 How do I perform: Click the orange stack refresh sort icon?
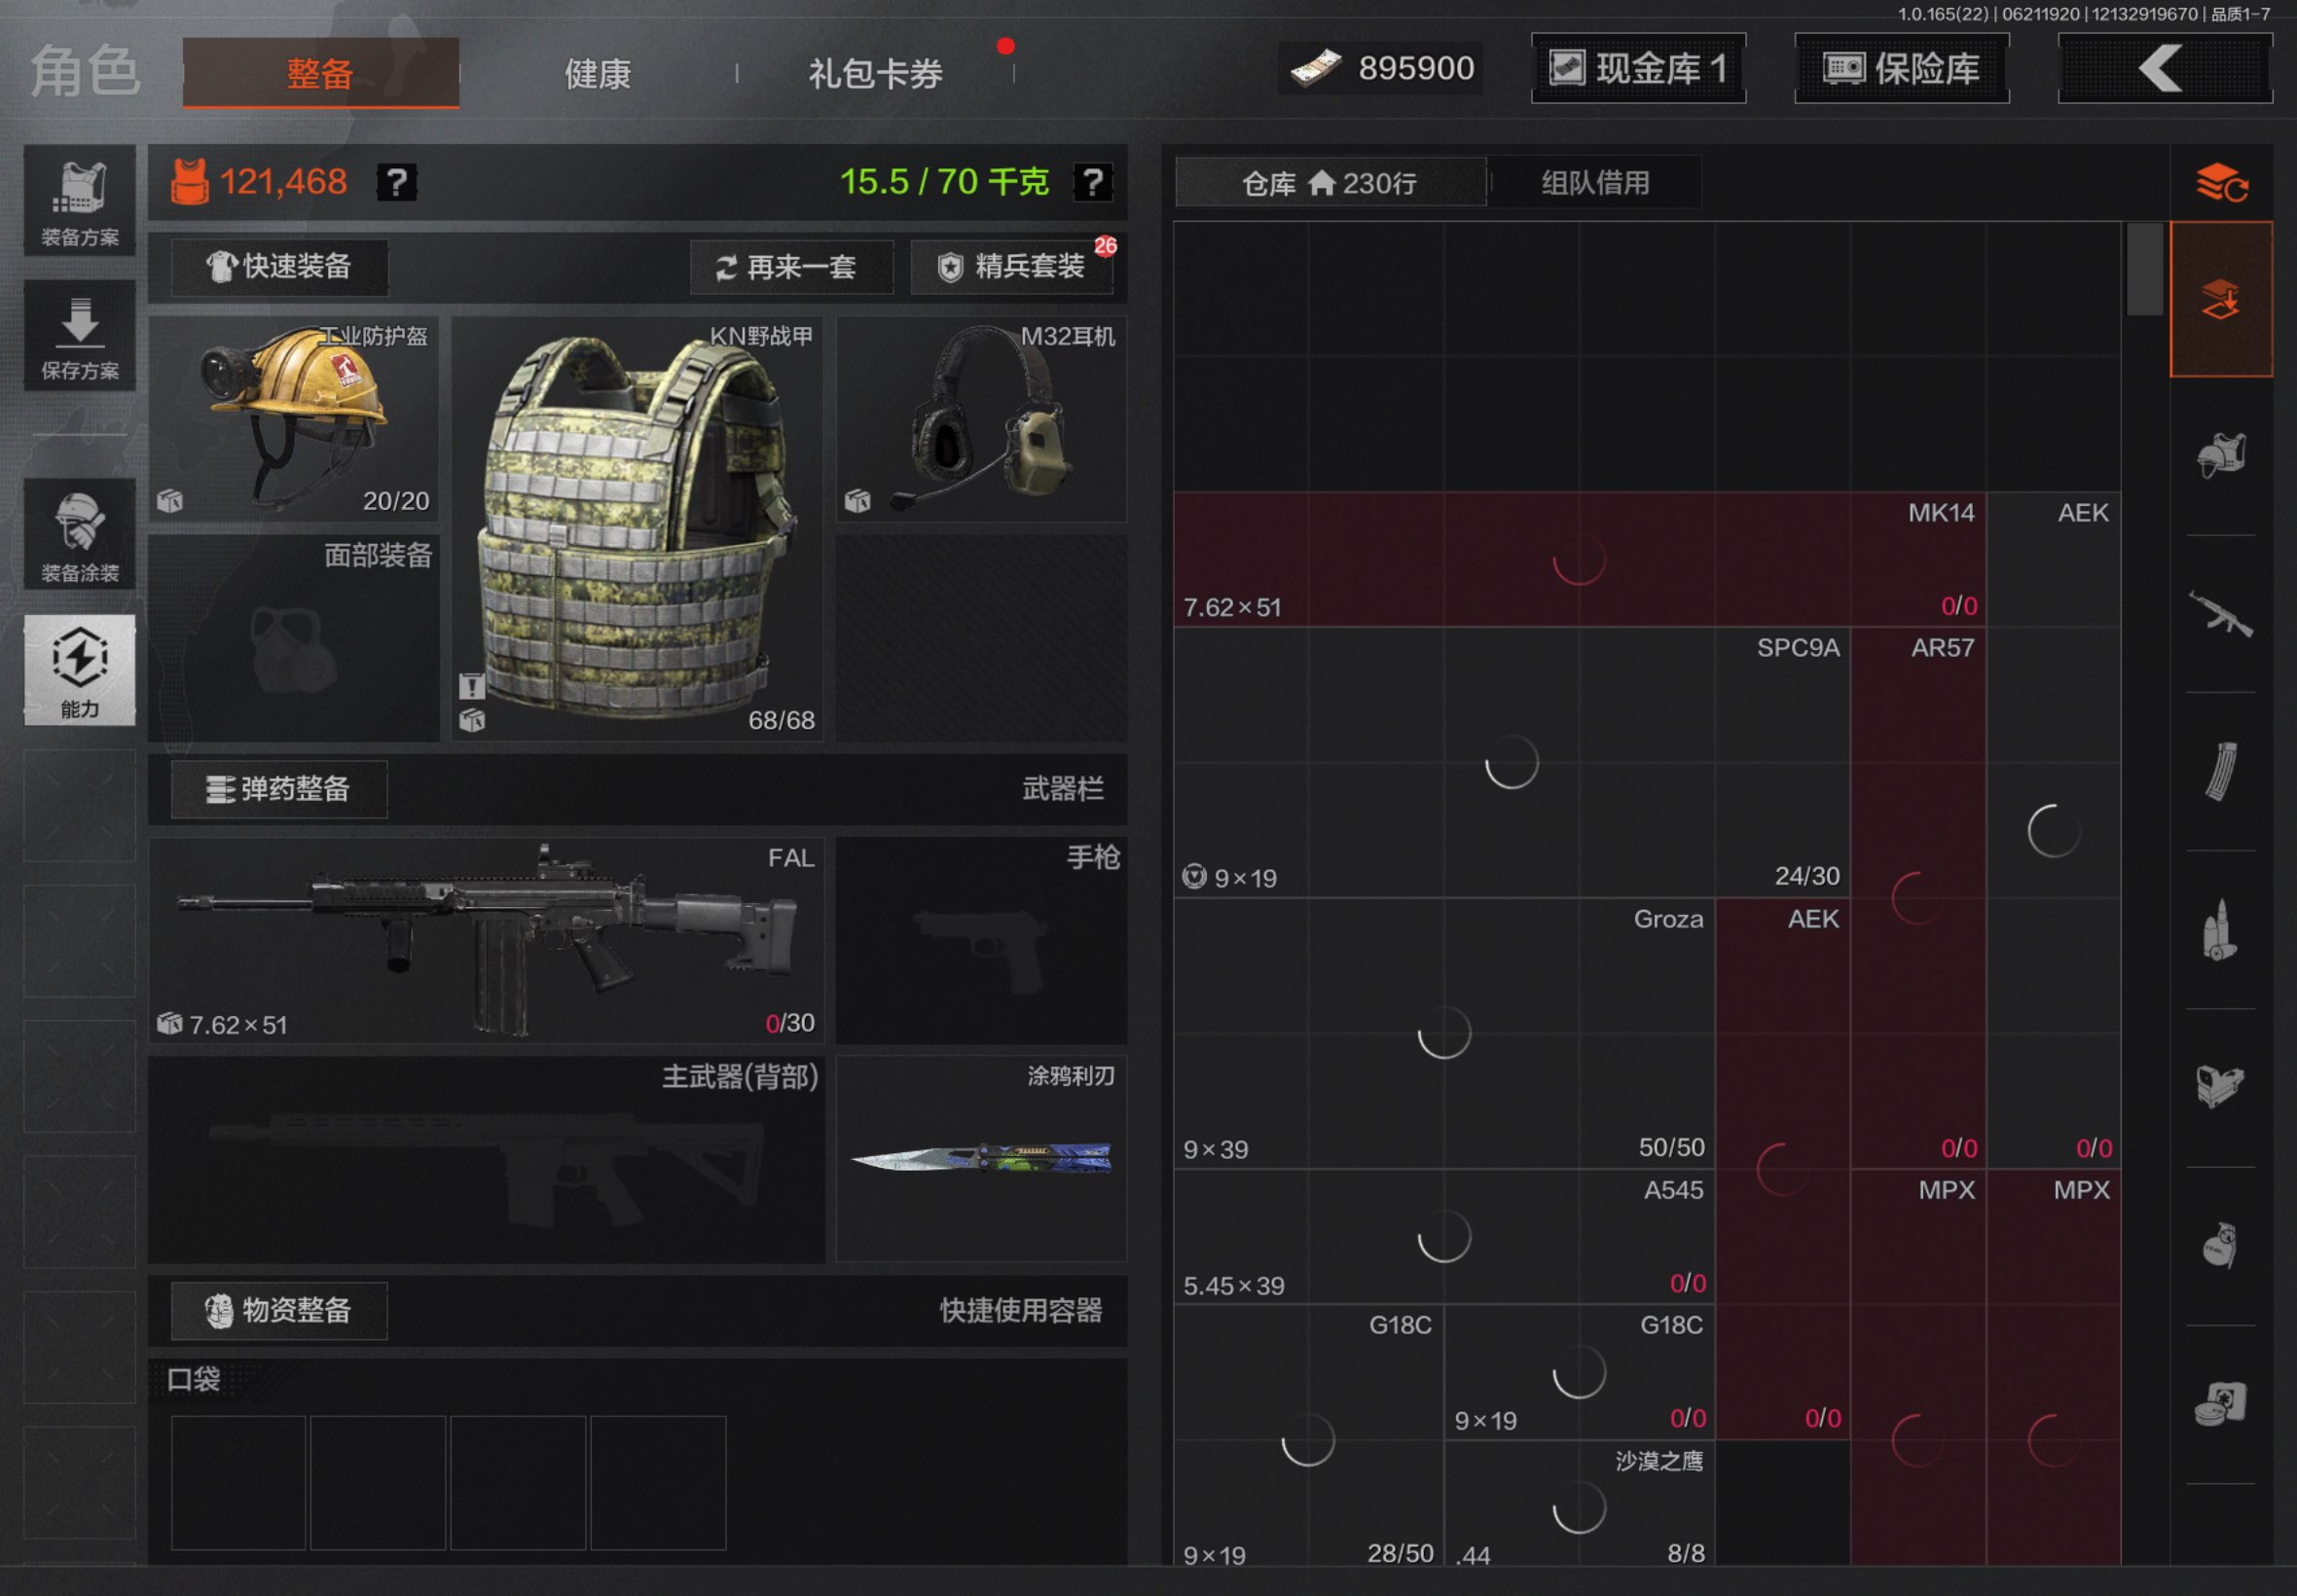coord(2221,183)
